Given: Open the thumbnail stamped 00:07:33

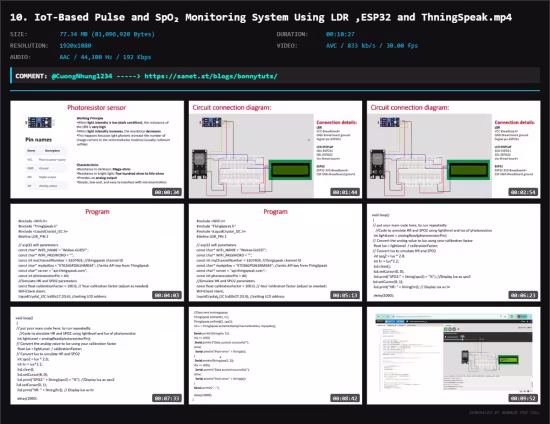Looking at the screenshot, I should tap(97, 356).
